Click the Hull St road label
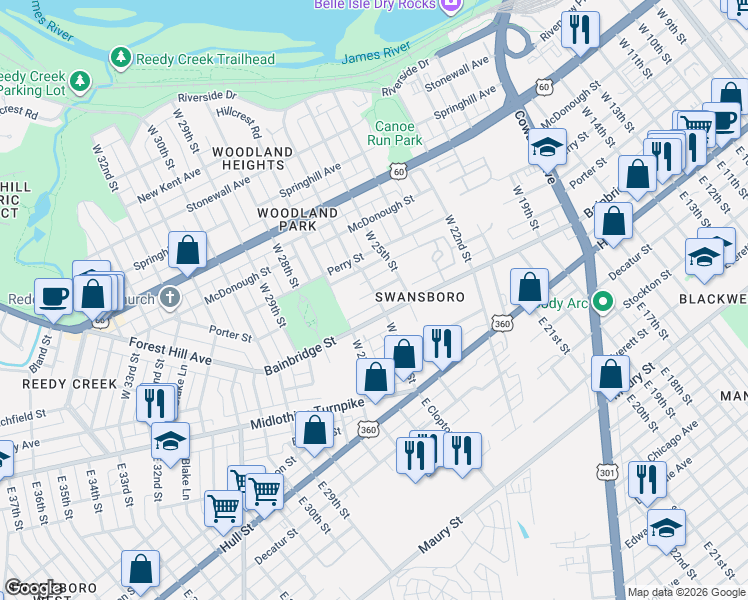This screenshot has height=600, width=748. pyautogui.click(x=238, y=538)
